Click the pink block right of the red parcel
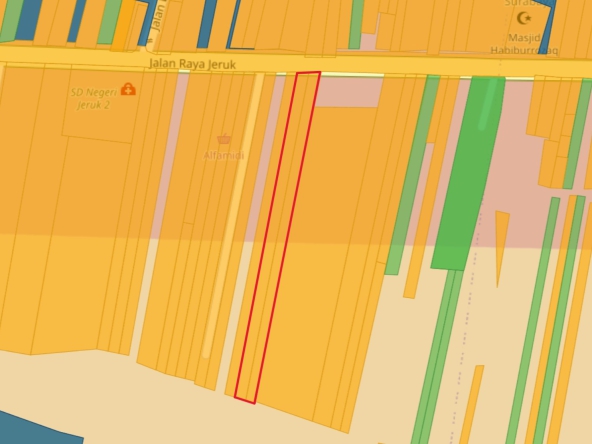The width and height of the screenshot is (592, 444). pos(349,92)
